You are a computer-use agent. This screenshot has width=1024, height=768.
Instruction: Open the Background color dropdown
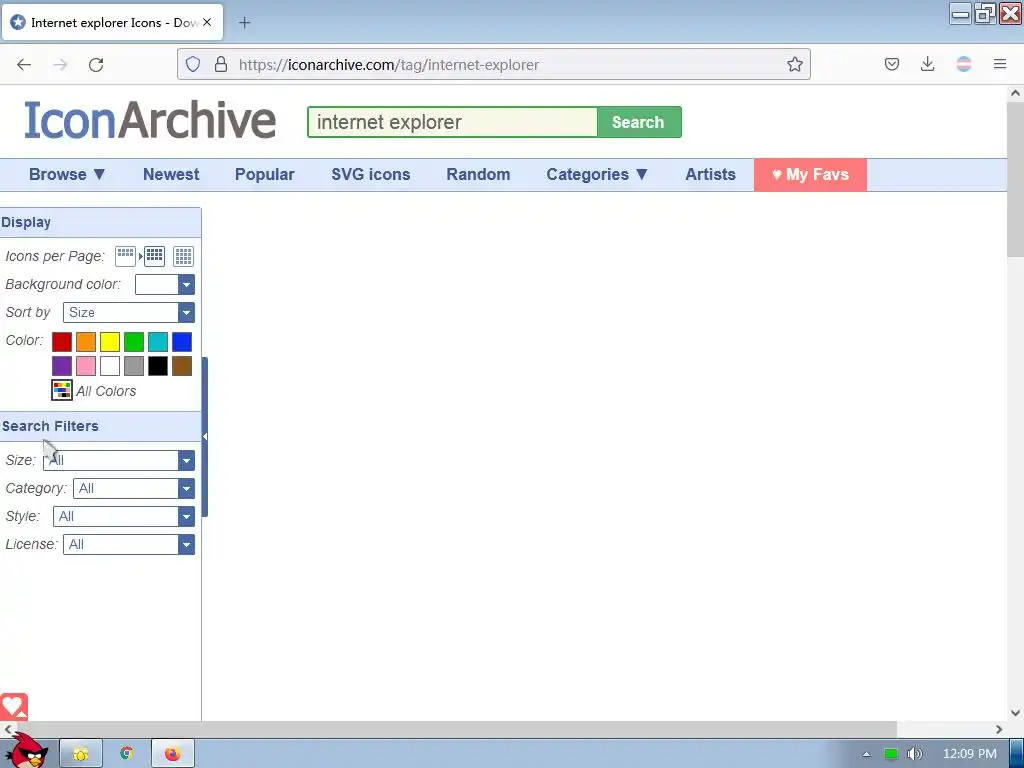pyautogui.click(x=165, y=285)
